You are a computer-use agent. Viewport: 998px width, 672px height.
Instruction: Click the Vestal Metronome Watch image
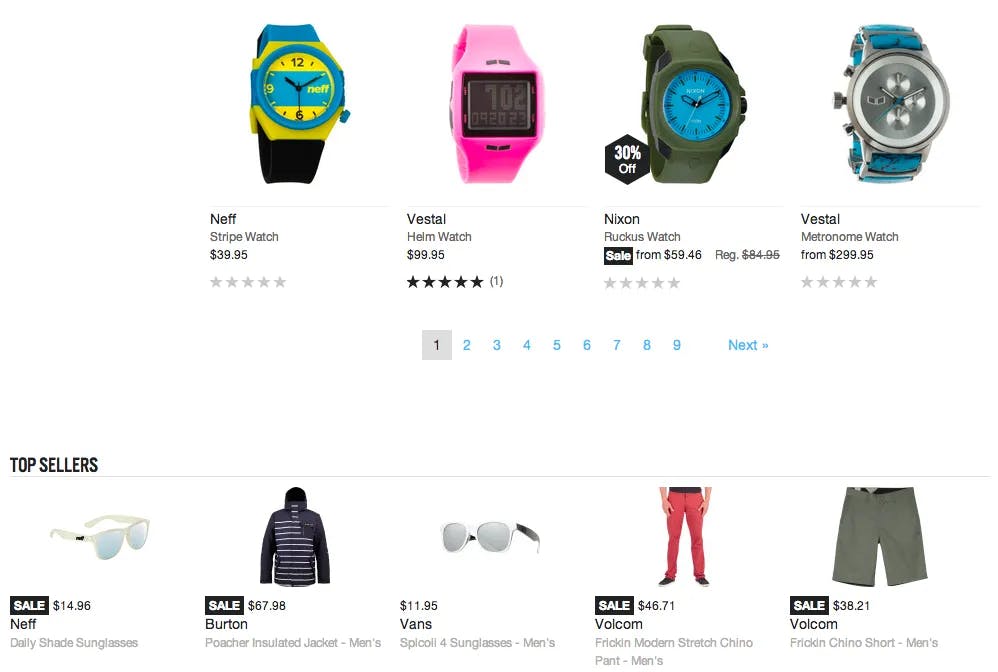click(891, 104)
